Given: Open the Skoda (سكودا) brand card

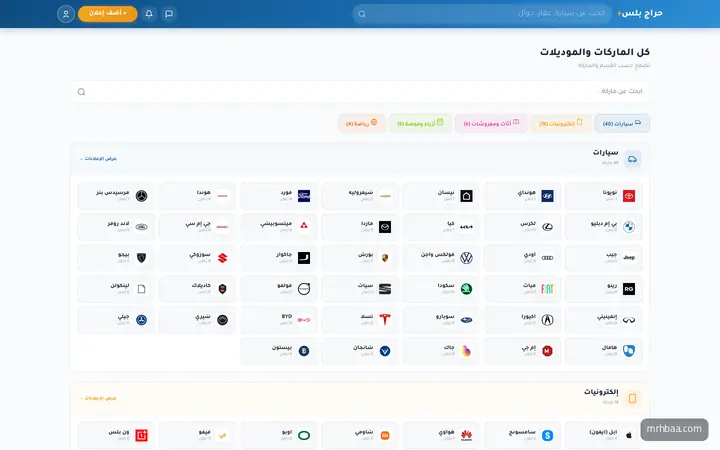Looking at the screenshot, I should [x=441, y=289].
